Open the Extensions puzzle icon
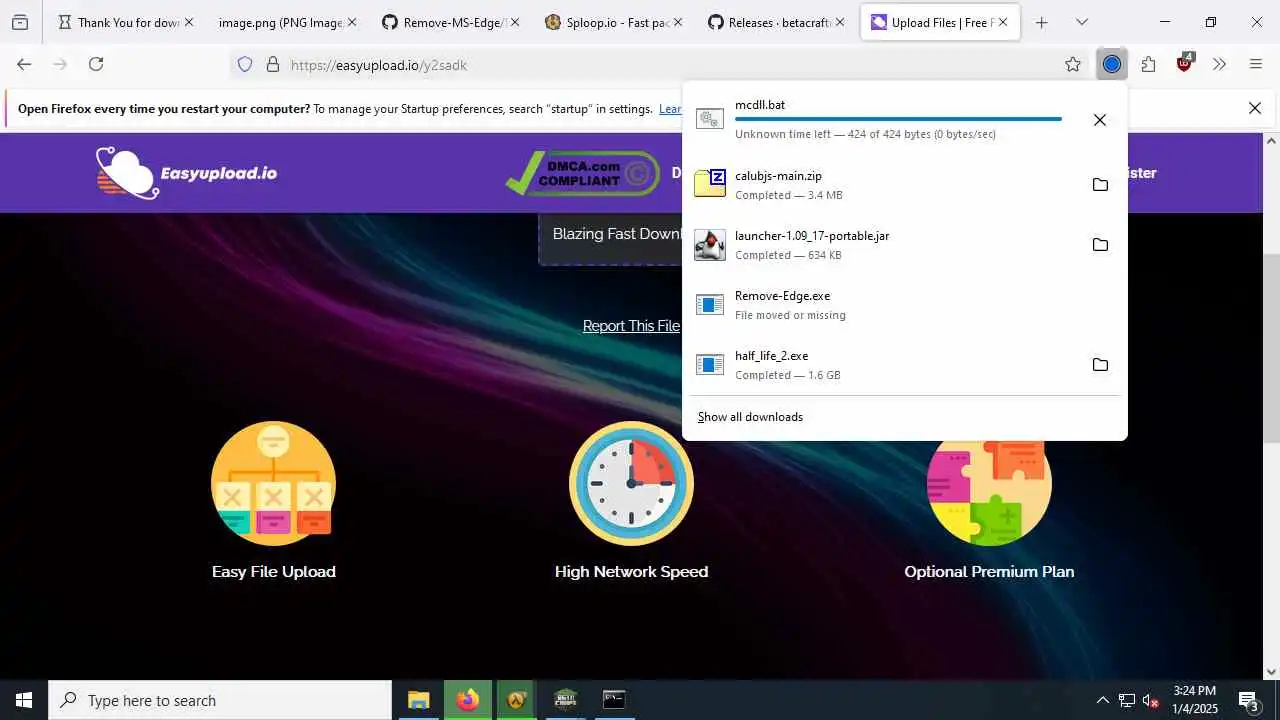The height and width of the screenshot is (720, 1280). point(1148,64)
